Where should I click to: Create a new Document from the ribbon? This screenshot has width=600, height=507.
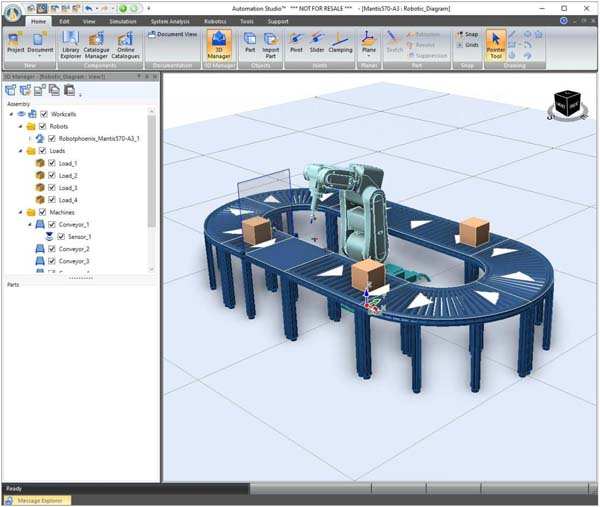(x=40, y=42)
